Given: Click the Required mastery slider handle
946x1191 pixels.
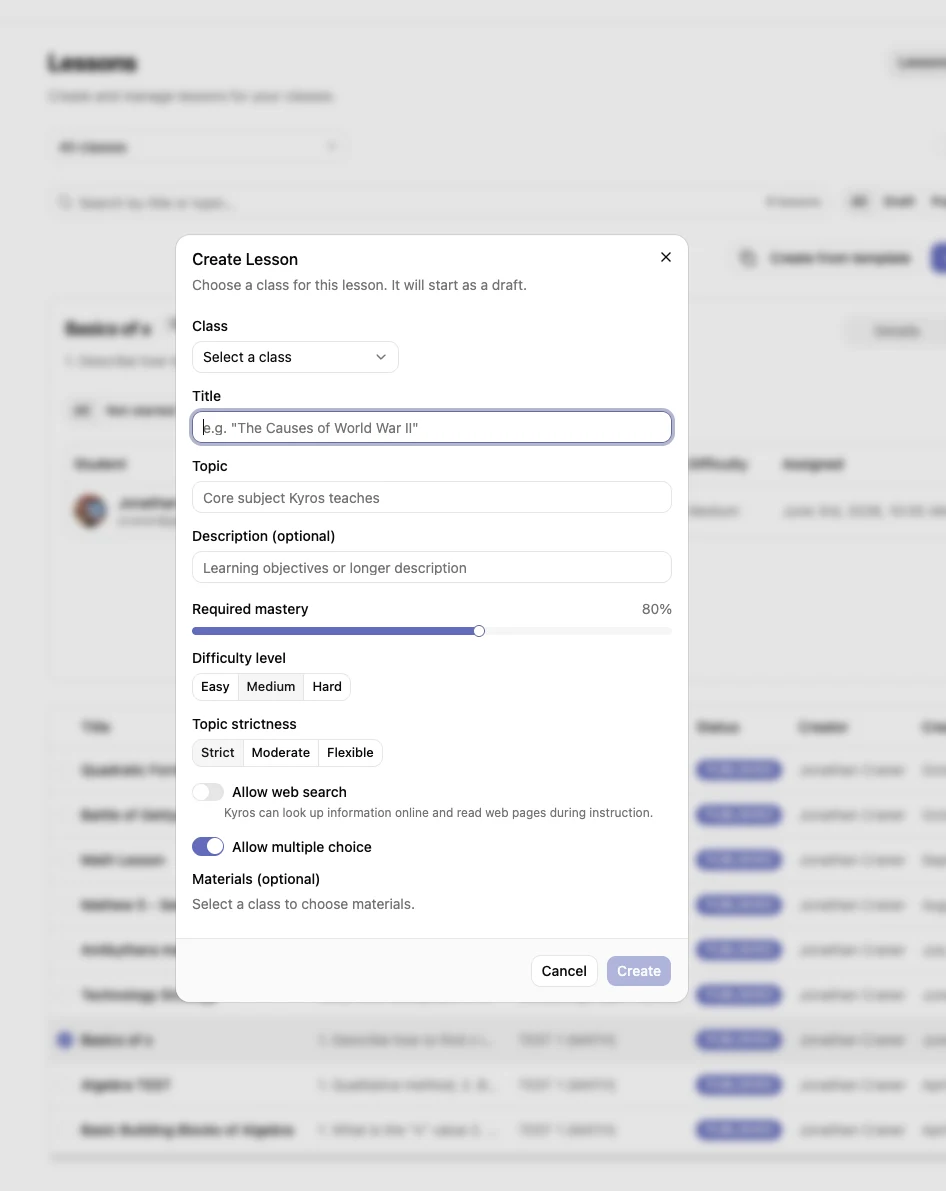Looking at the screenshot, I should coord(479,631).
